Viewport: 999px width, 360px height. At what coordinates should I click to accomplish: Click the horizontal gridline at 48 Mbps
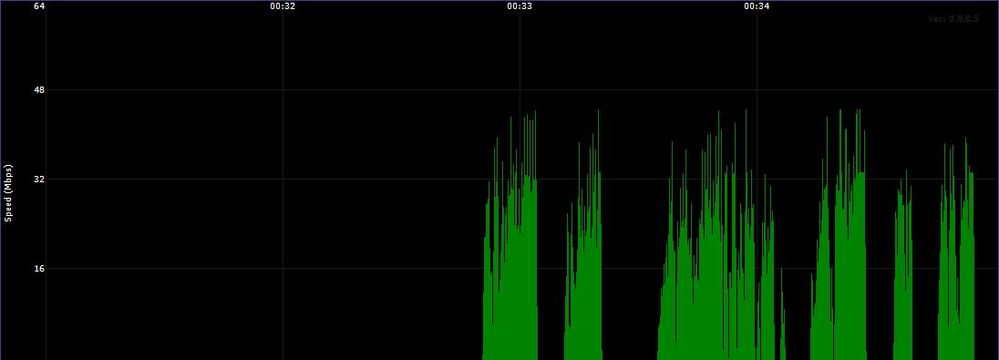tap(255, 90)
